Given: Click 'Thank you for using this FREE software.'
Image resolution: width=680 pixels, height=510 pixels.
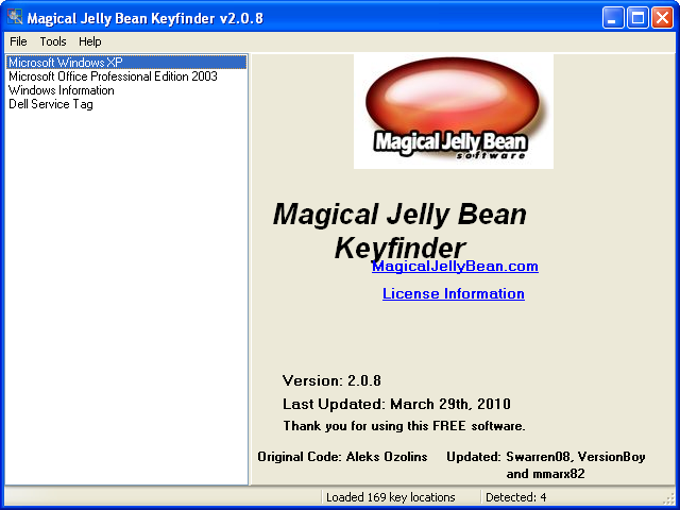Looking at the screenshot, I should click(x=404, y=426).
